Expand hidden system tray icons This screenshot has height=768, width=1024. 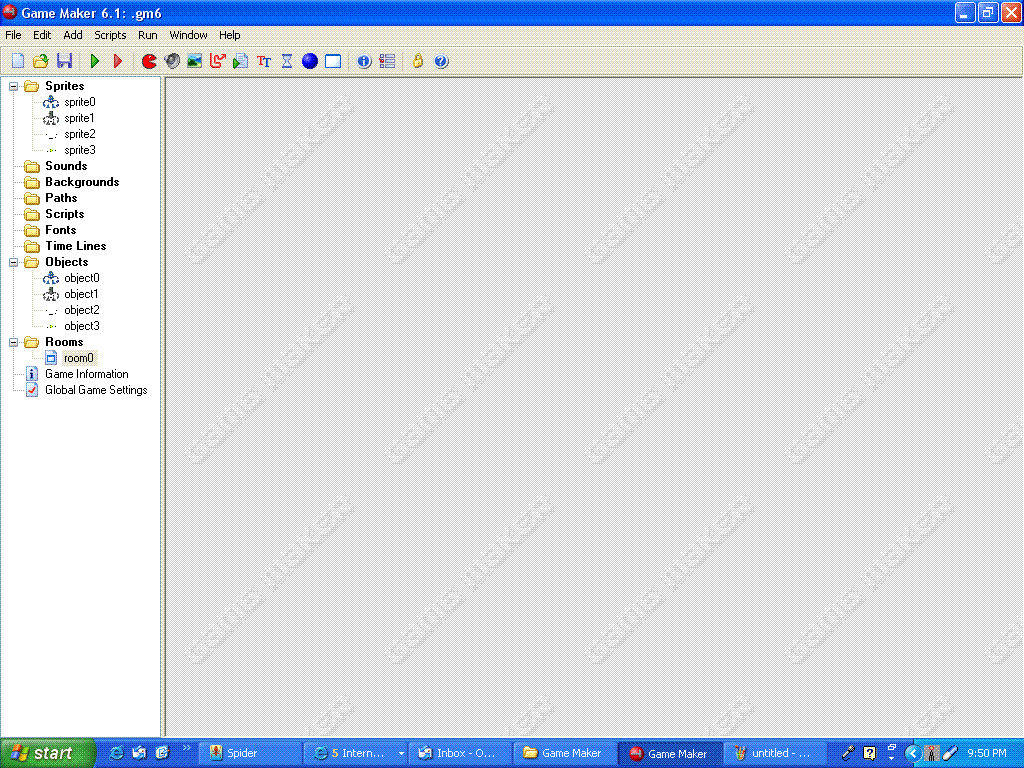[x=912, y=753]
